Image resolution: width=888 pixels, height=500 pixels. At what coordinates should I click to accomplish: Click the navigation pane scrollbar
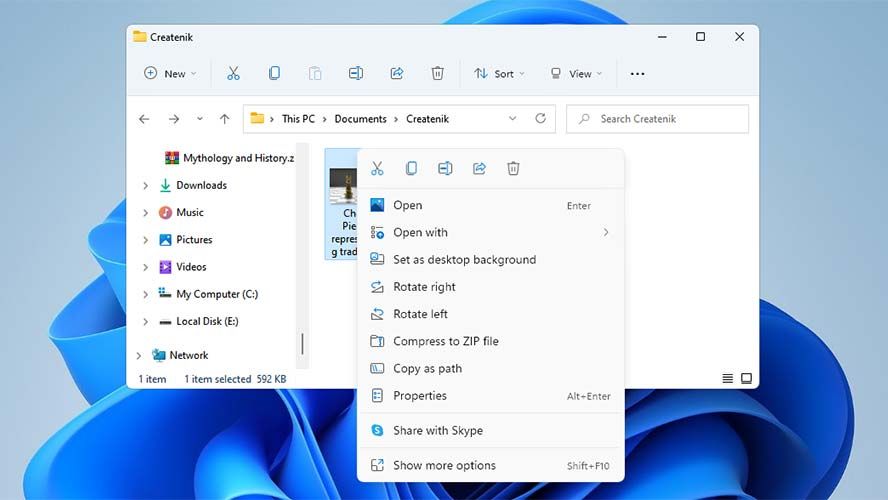(x=302, y=344)
